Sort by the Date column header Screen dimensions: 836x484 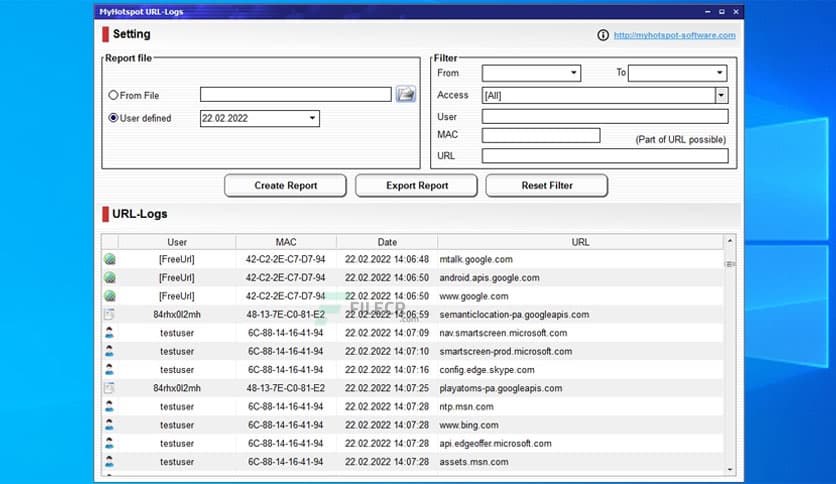pos(387,242)
